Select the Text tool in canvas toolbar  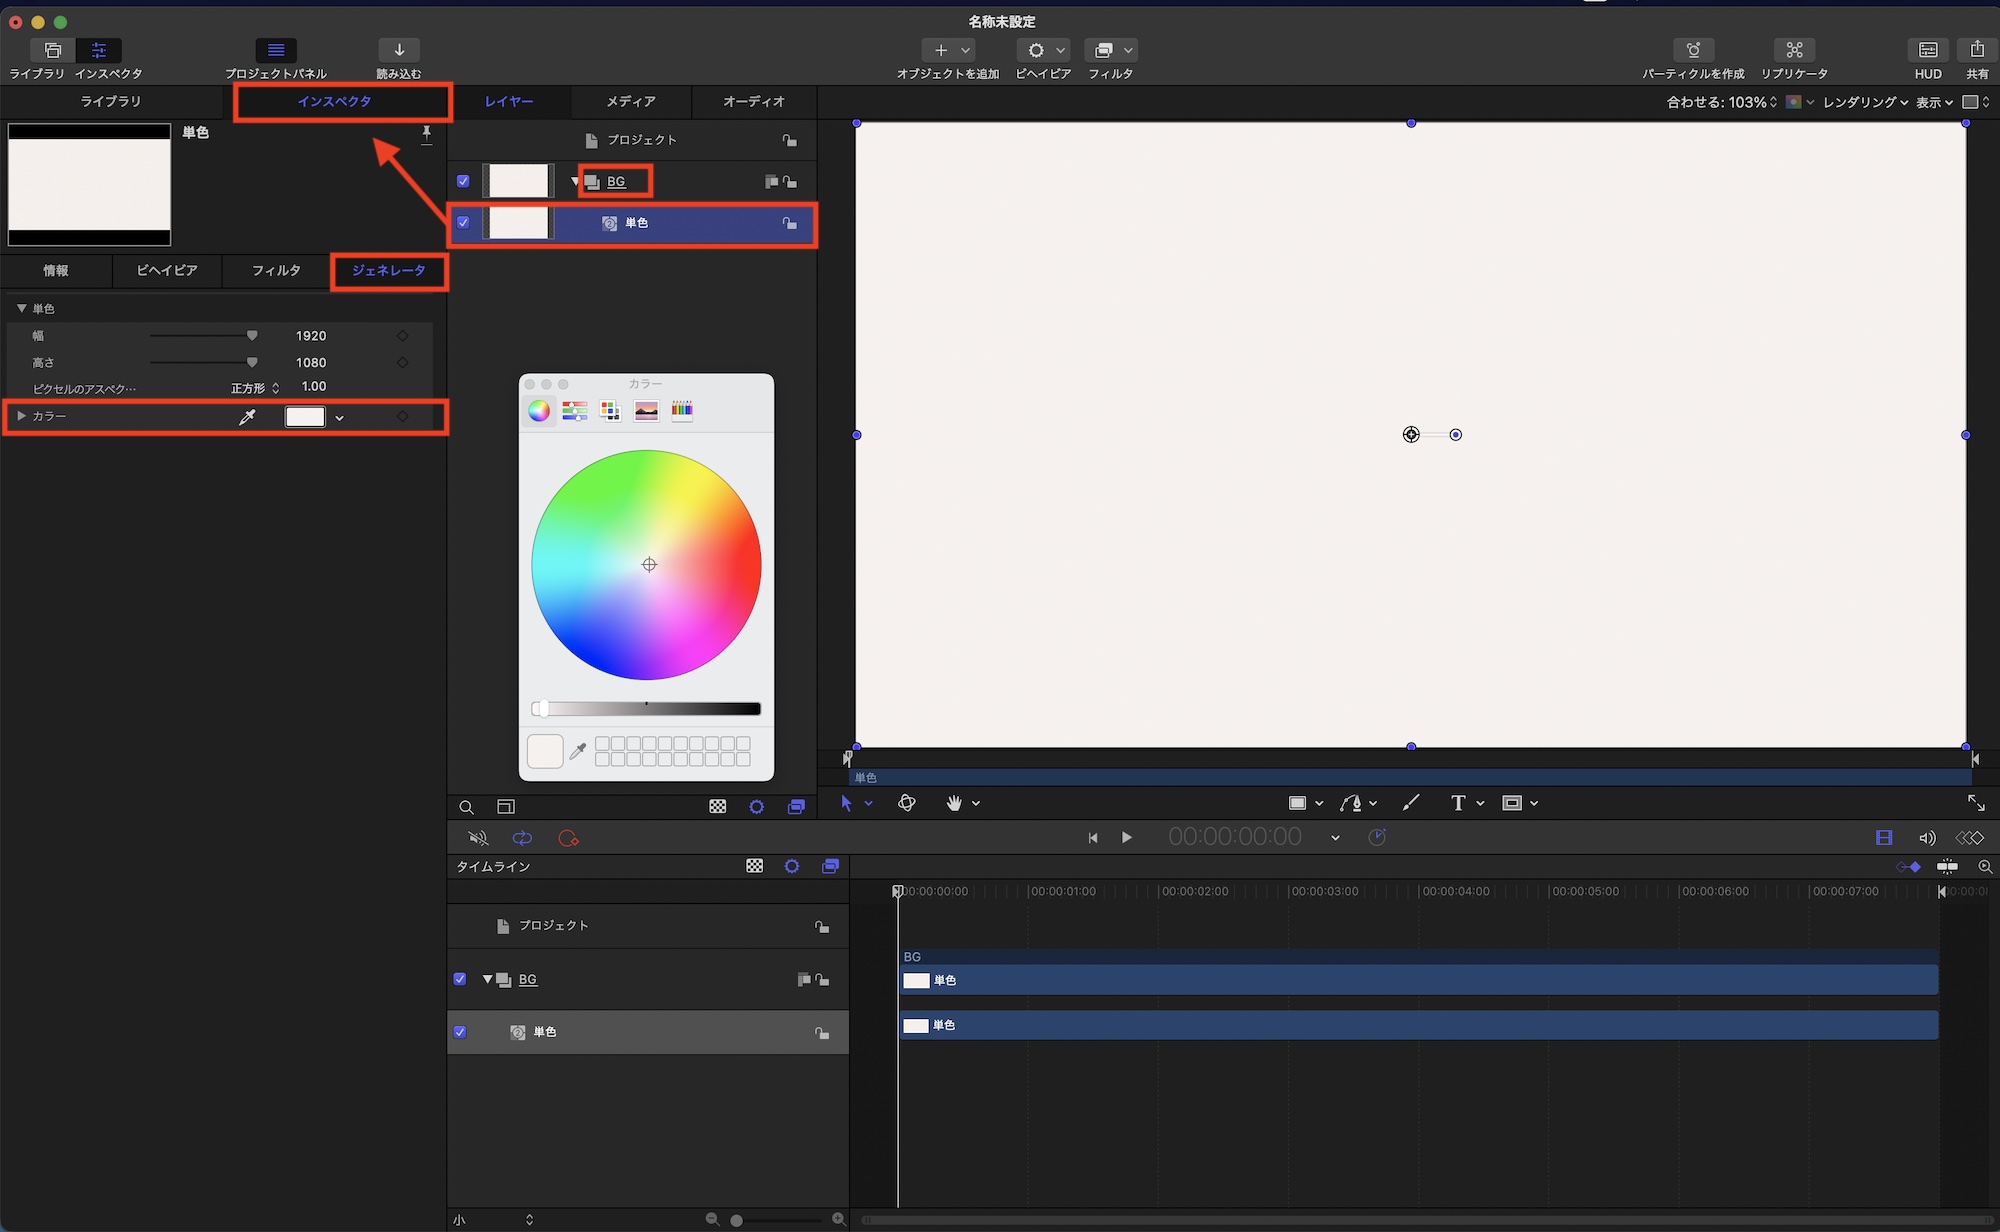1458,803
